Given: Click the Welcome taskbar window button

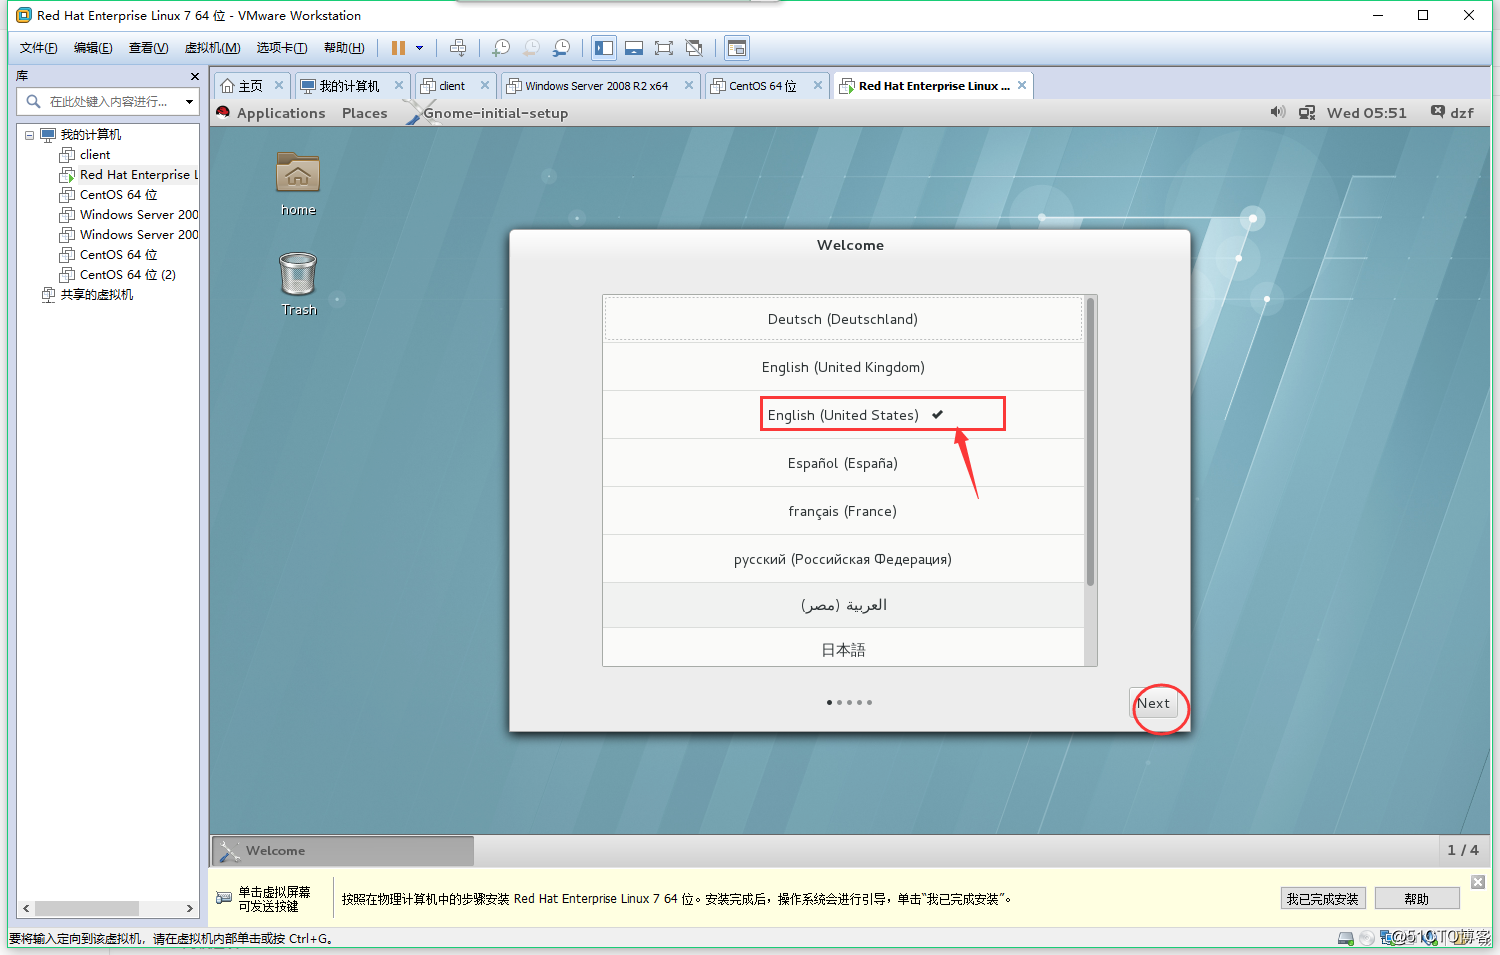Looking at the screenshot, I should (x=343, y=851).
